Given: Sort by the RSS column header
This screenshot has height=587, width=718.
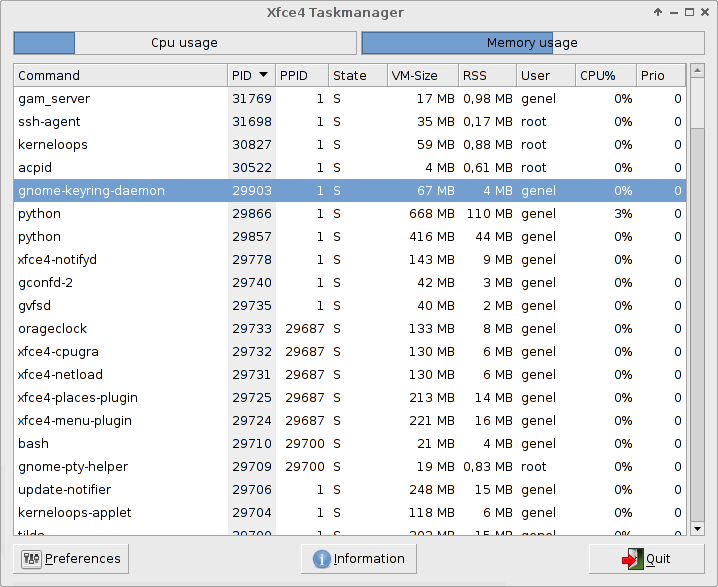Looking at the screenshot, I should (487, 75).
